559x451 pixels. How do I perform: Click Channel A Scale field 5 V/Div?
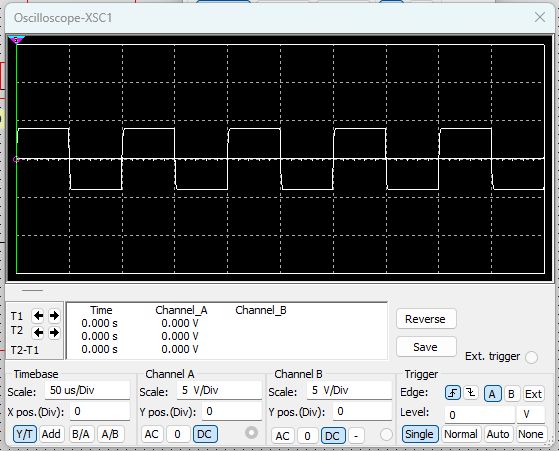219,390
